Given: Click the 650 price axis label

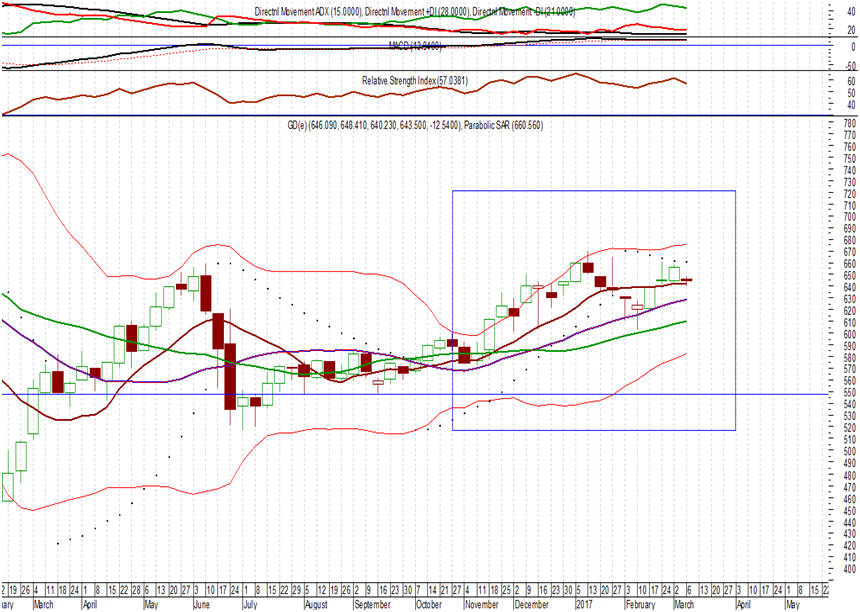Looking at the screenshot, I should click(x=849, y=276).
